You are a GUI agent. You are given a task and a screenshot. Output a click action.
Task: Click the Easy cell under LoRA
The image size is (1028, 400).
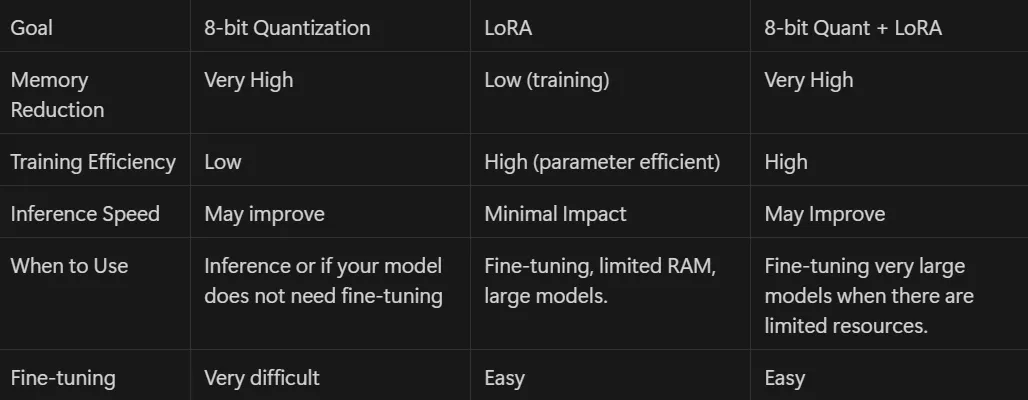click(x=504, y=378)
